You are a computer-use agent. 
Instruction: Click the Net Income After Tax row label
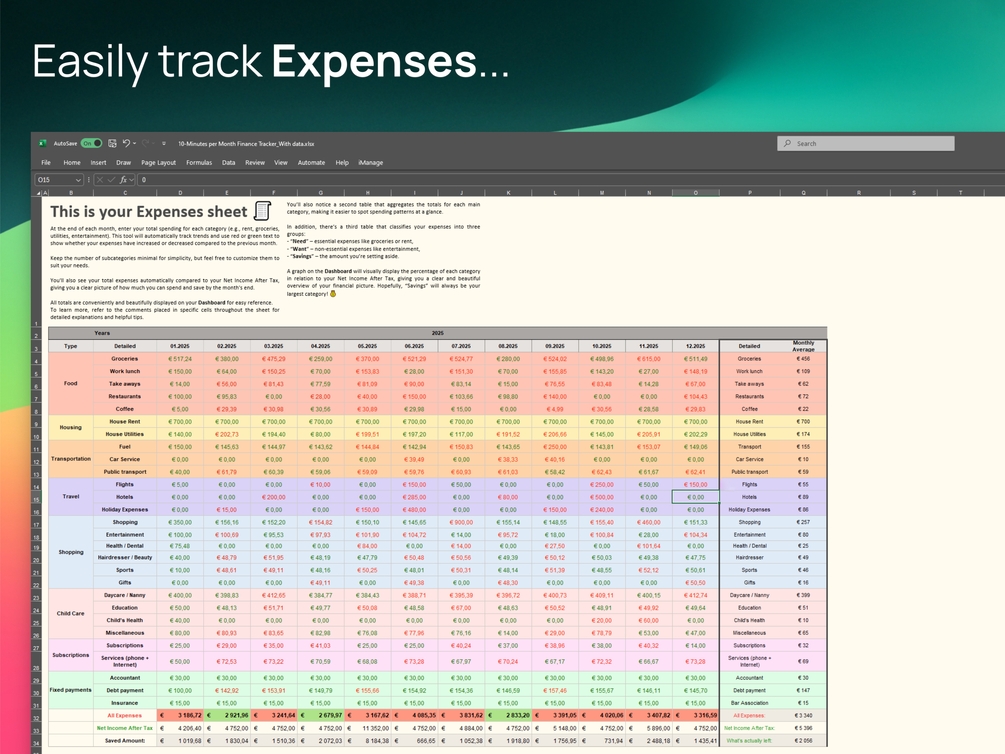pos(124,728)
